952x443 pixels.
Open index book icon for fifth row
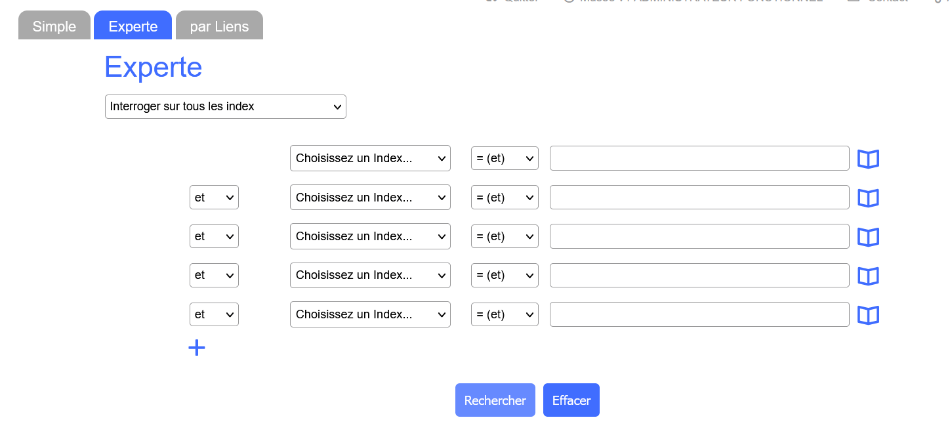tap(868, 315)
